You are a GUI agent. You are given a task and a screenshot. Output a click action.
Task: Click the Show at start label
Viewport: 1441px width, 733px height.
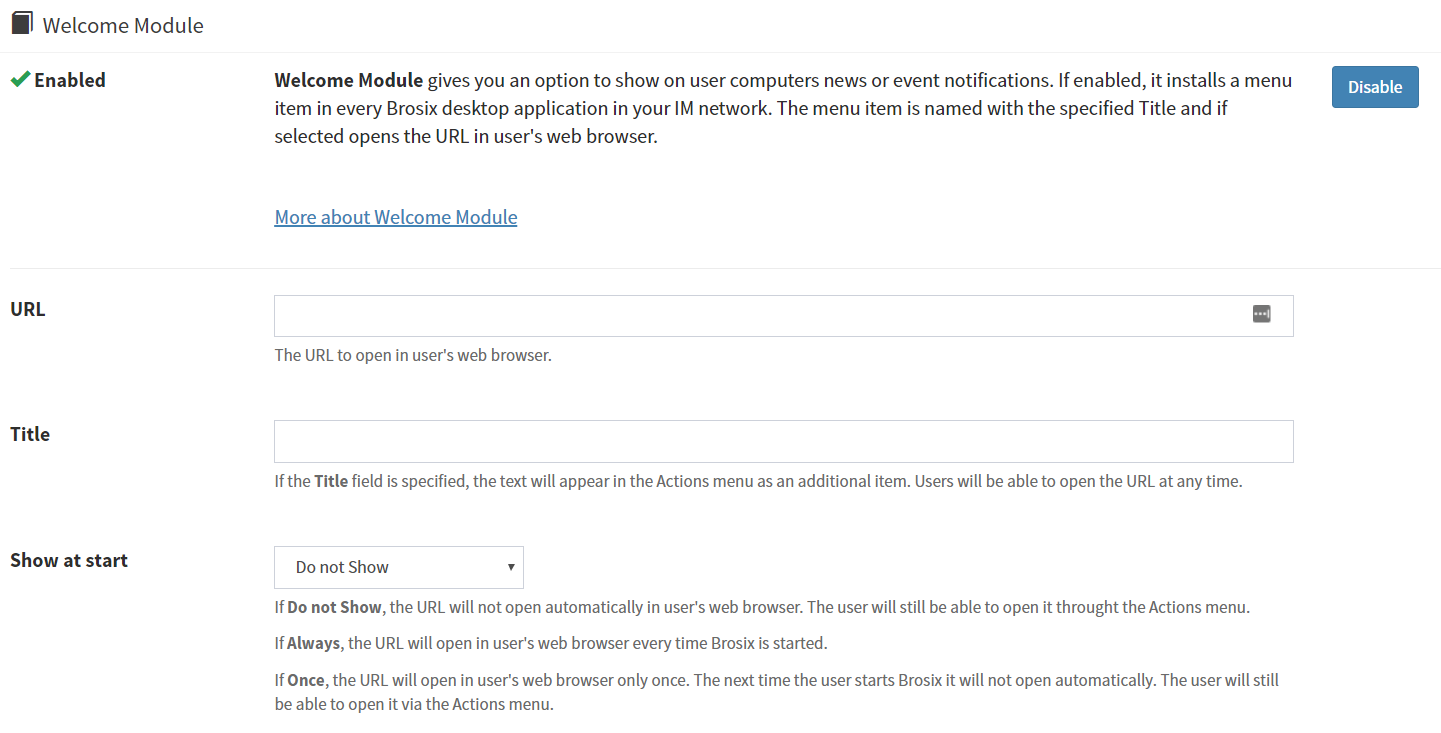tap(69, 560)
